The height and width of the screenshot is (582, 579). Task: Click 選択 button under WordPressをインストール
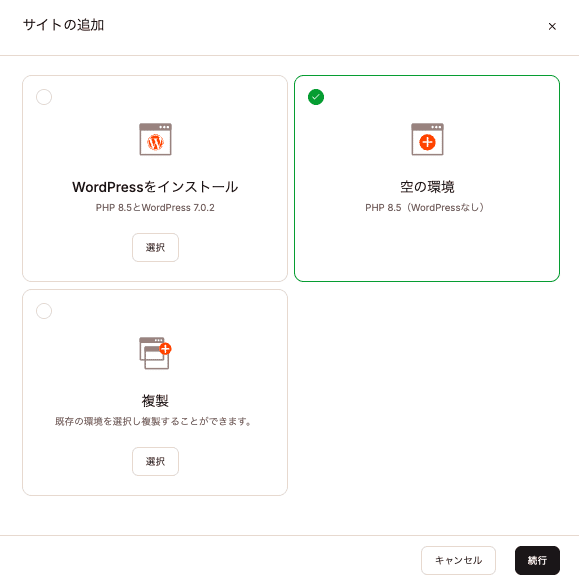point(155,247)
